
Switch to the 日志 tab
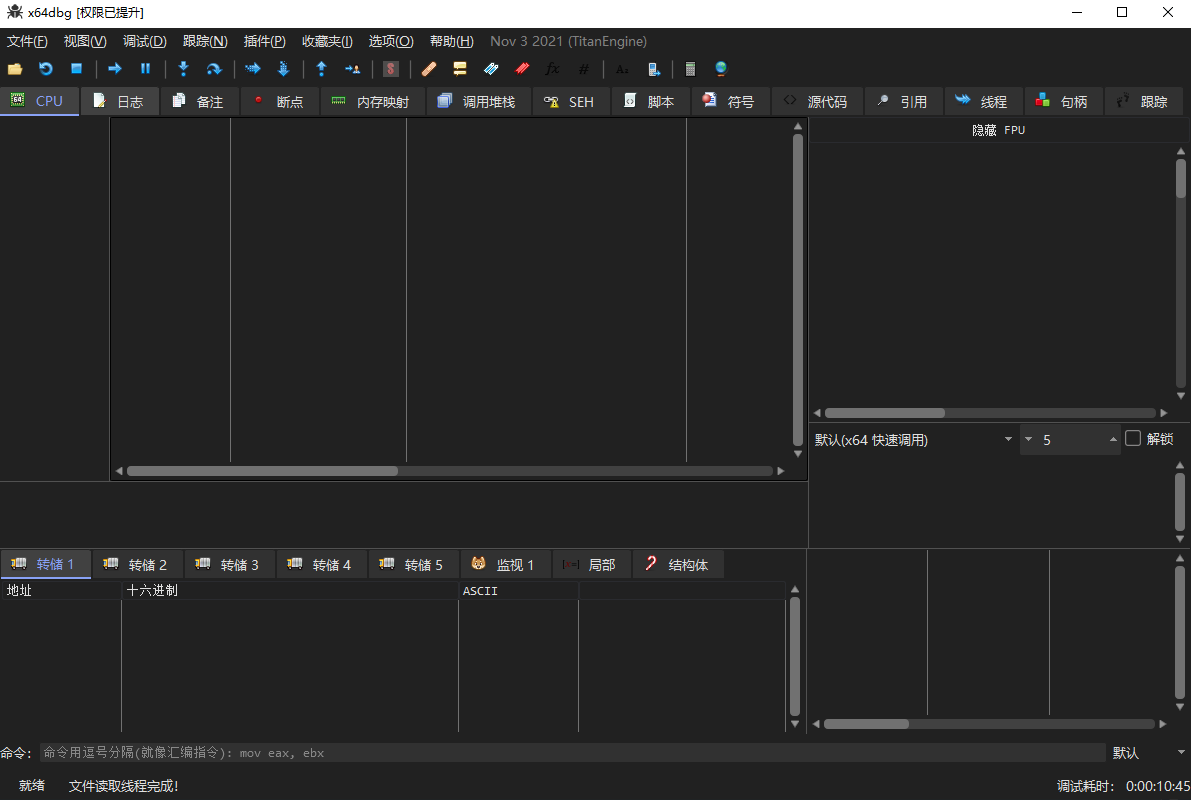pyautogui.click(x=120, y=101)
